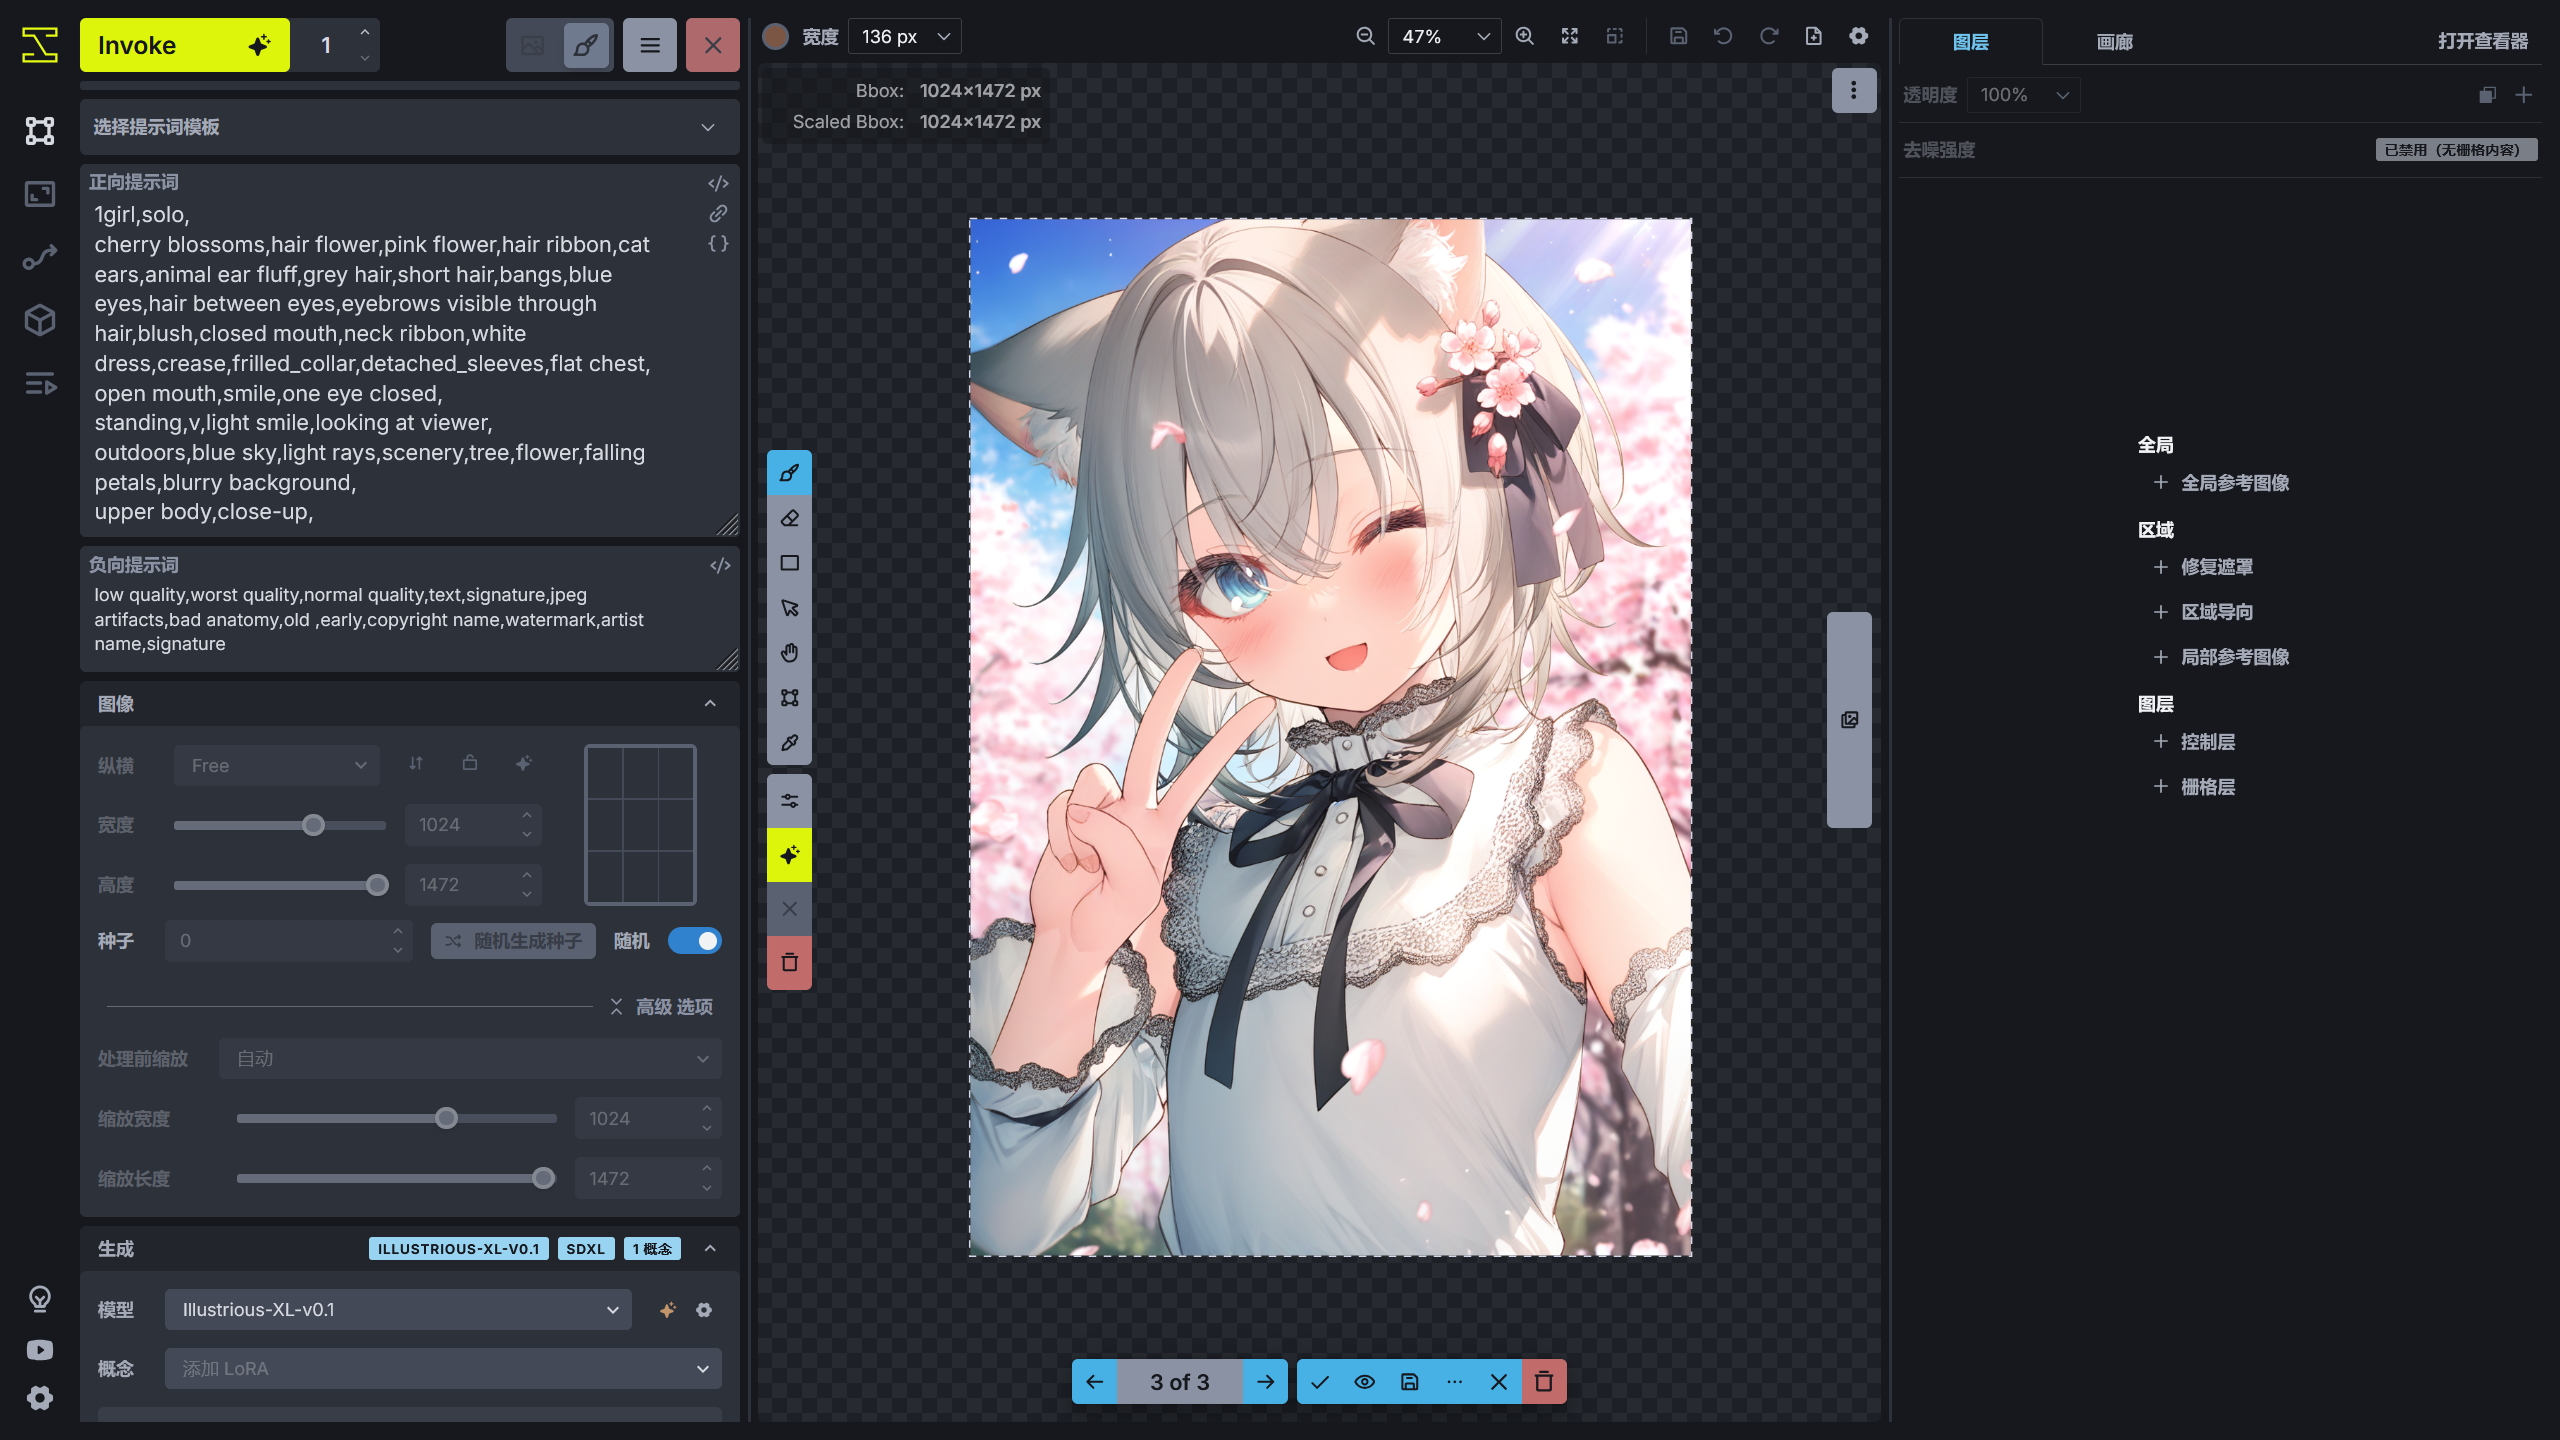Toggle the 随机 seed switch off

click(x=695, y=940)
